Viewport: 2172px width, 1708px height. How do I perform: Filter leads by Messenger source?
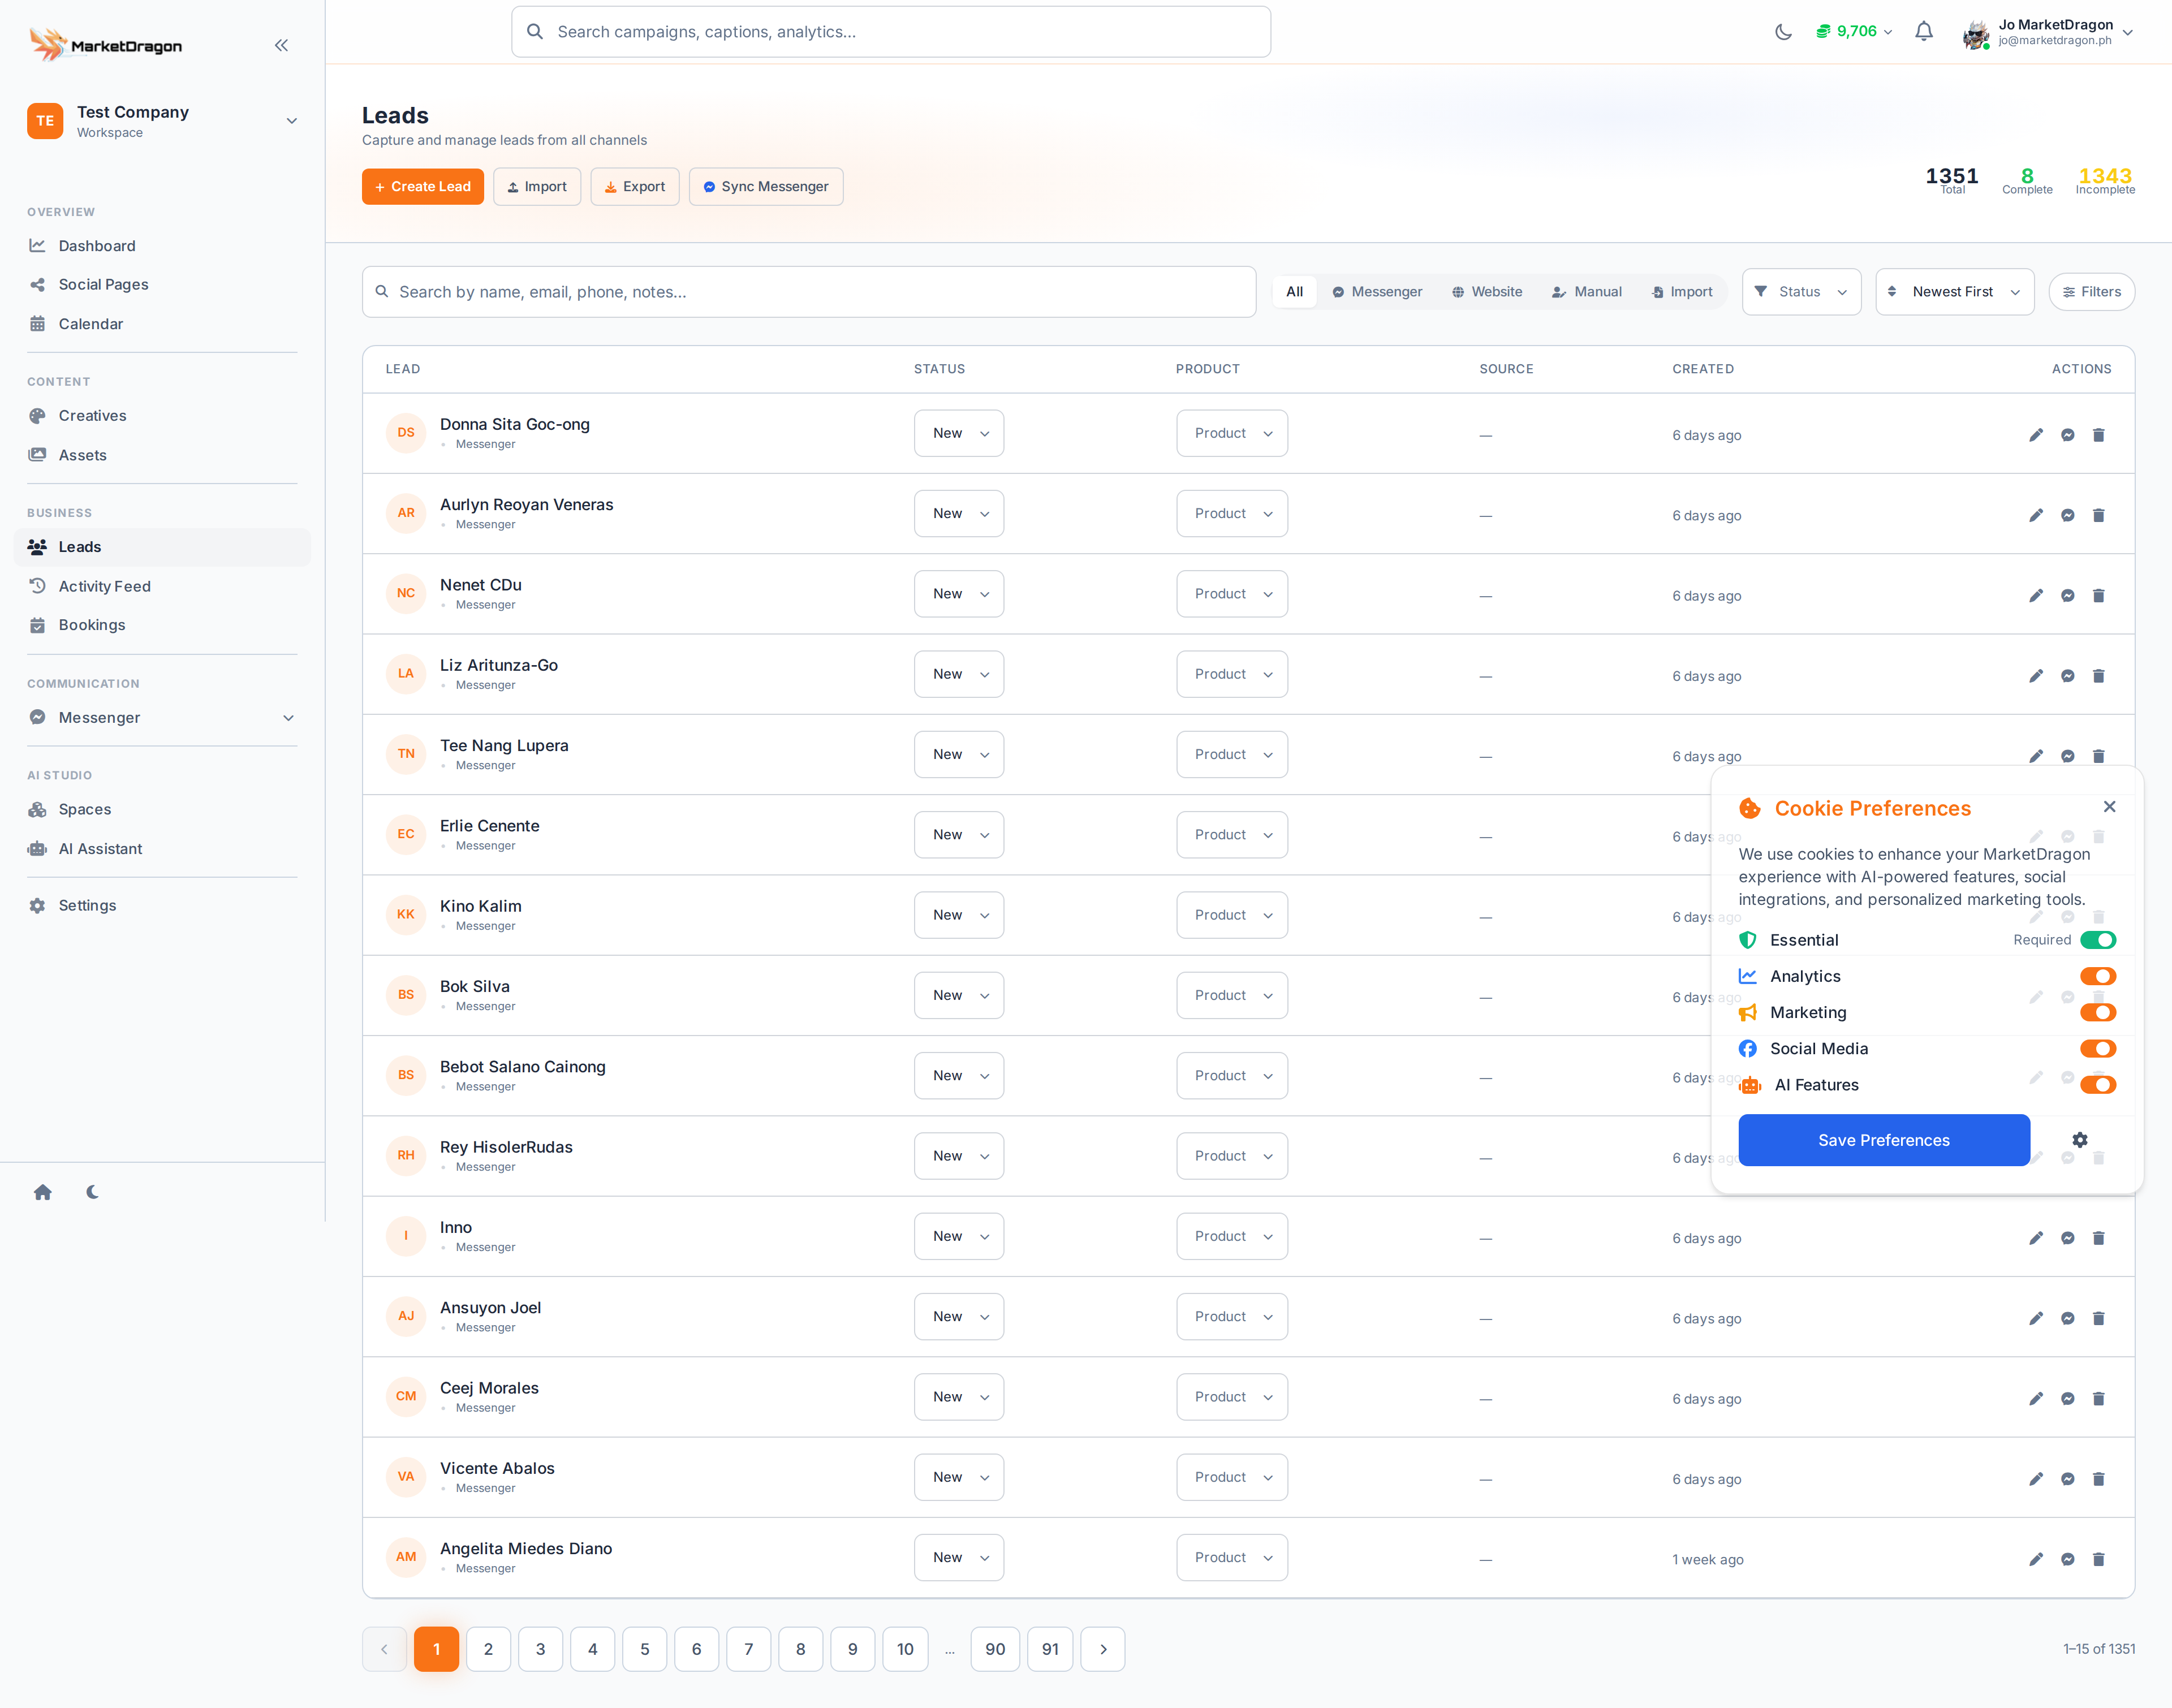1377,292
